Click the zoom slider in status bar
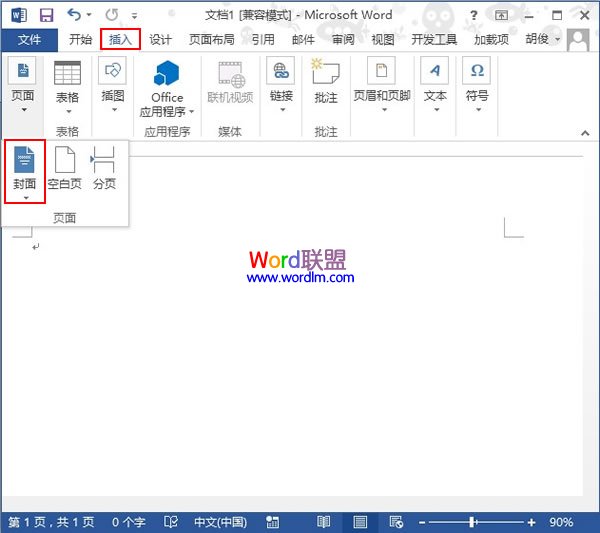Image resolution: width=600 pixels, height=533 pixels. (x=468, y=522)
